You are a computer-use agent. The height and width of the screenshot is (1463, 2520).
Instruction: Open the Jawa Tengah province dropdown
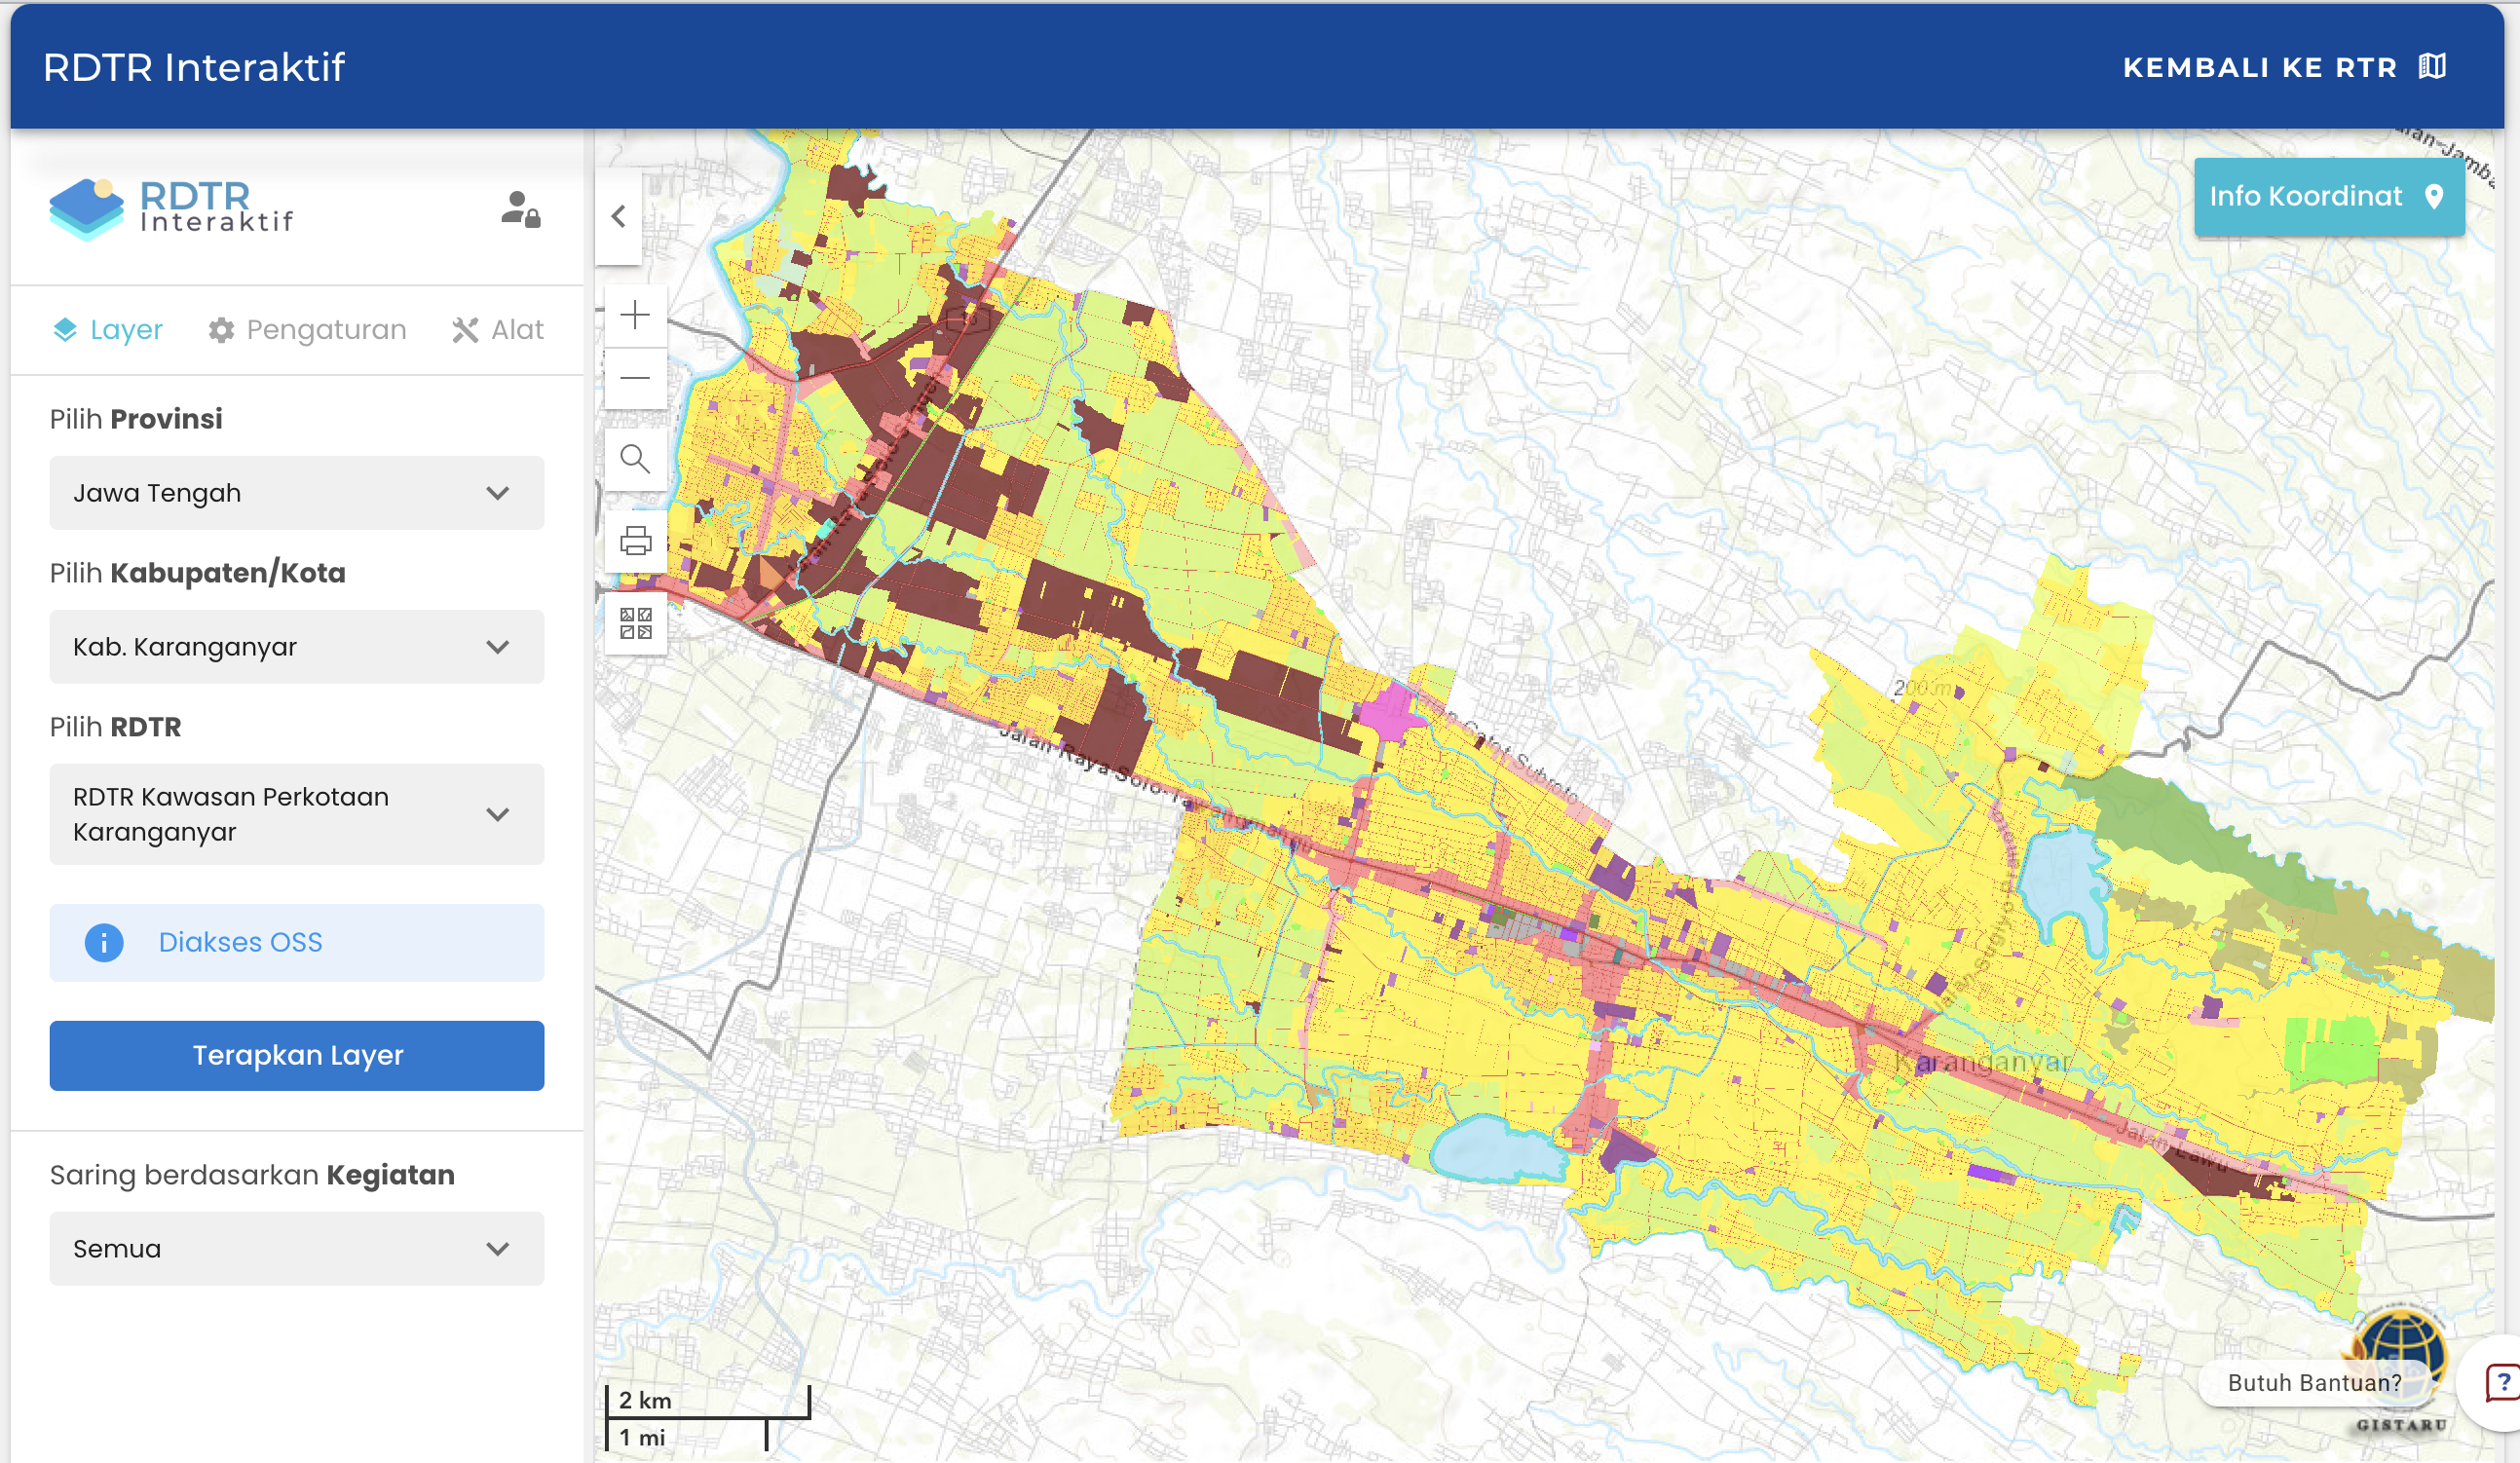coord(296,493)
